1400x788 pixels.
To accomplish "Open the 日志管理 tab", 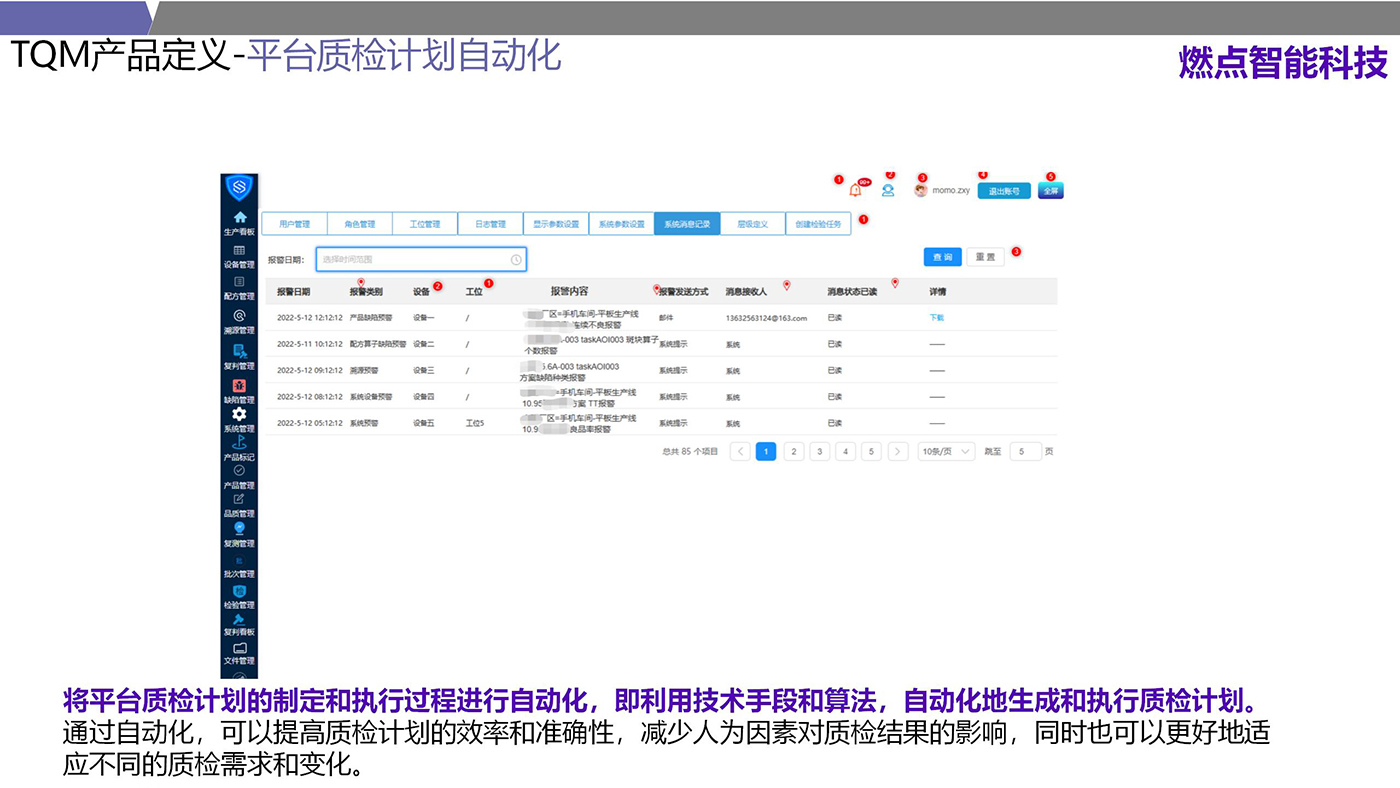I will [490, 224].
